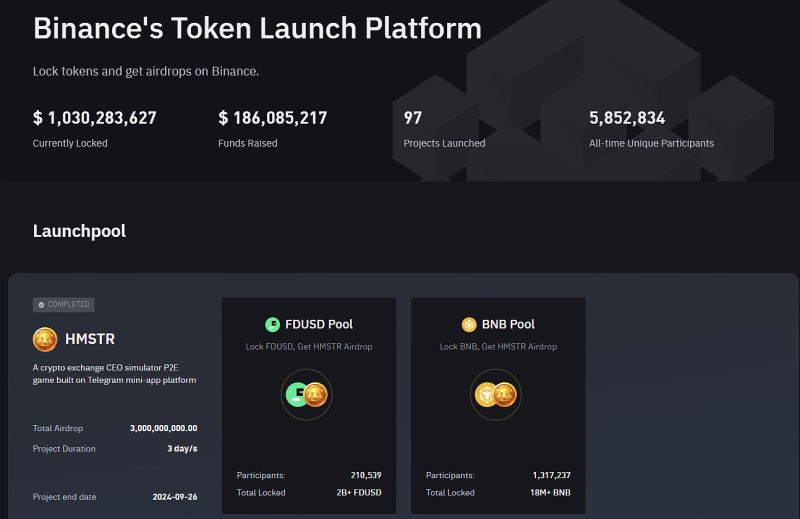The height and width of the screenshot is (519, 800).
Task: Click the FDUSD pool total locked 2B+ FDUSD
Action: tap(359, 492)
